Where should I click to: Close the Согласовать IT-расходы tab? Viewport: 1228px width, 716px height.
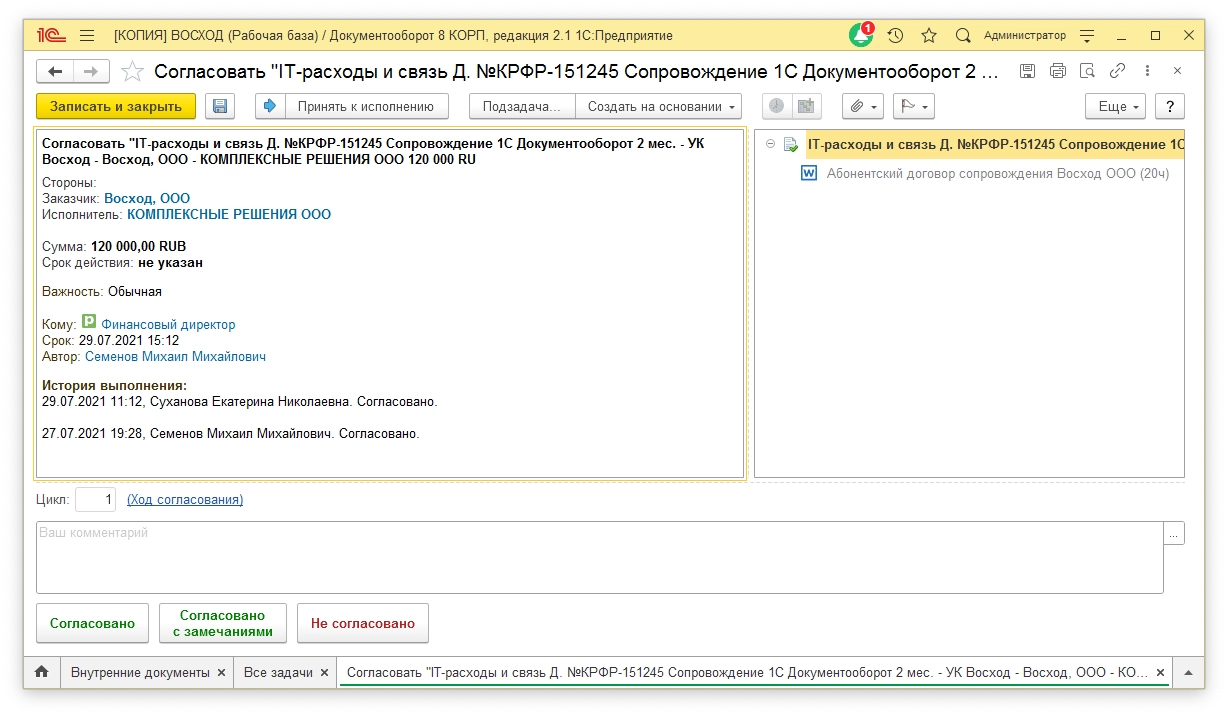[x=1160, y=673]
